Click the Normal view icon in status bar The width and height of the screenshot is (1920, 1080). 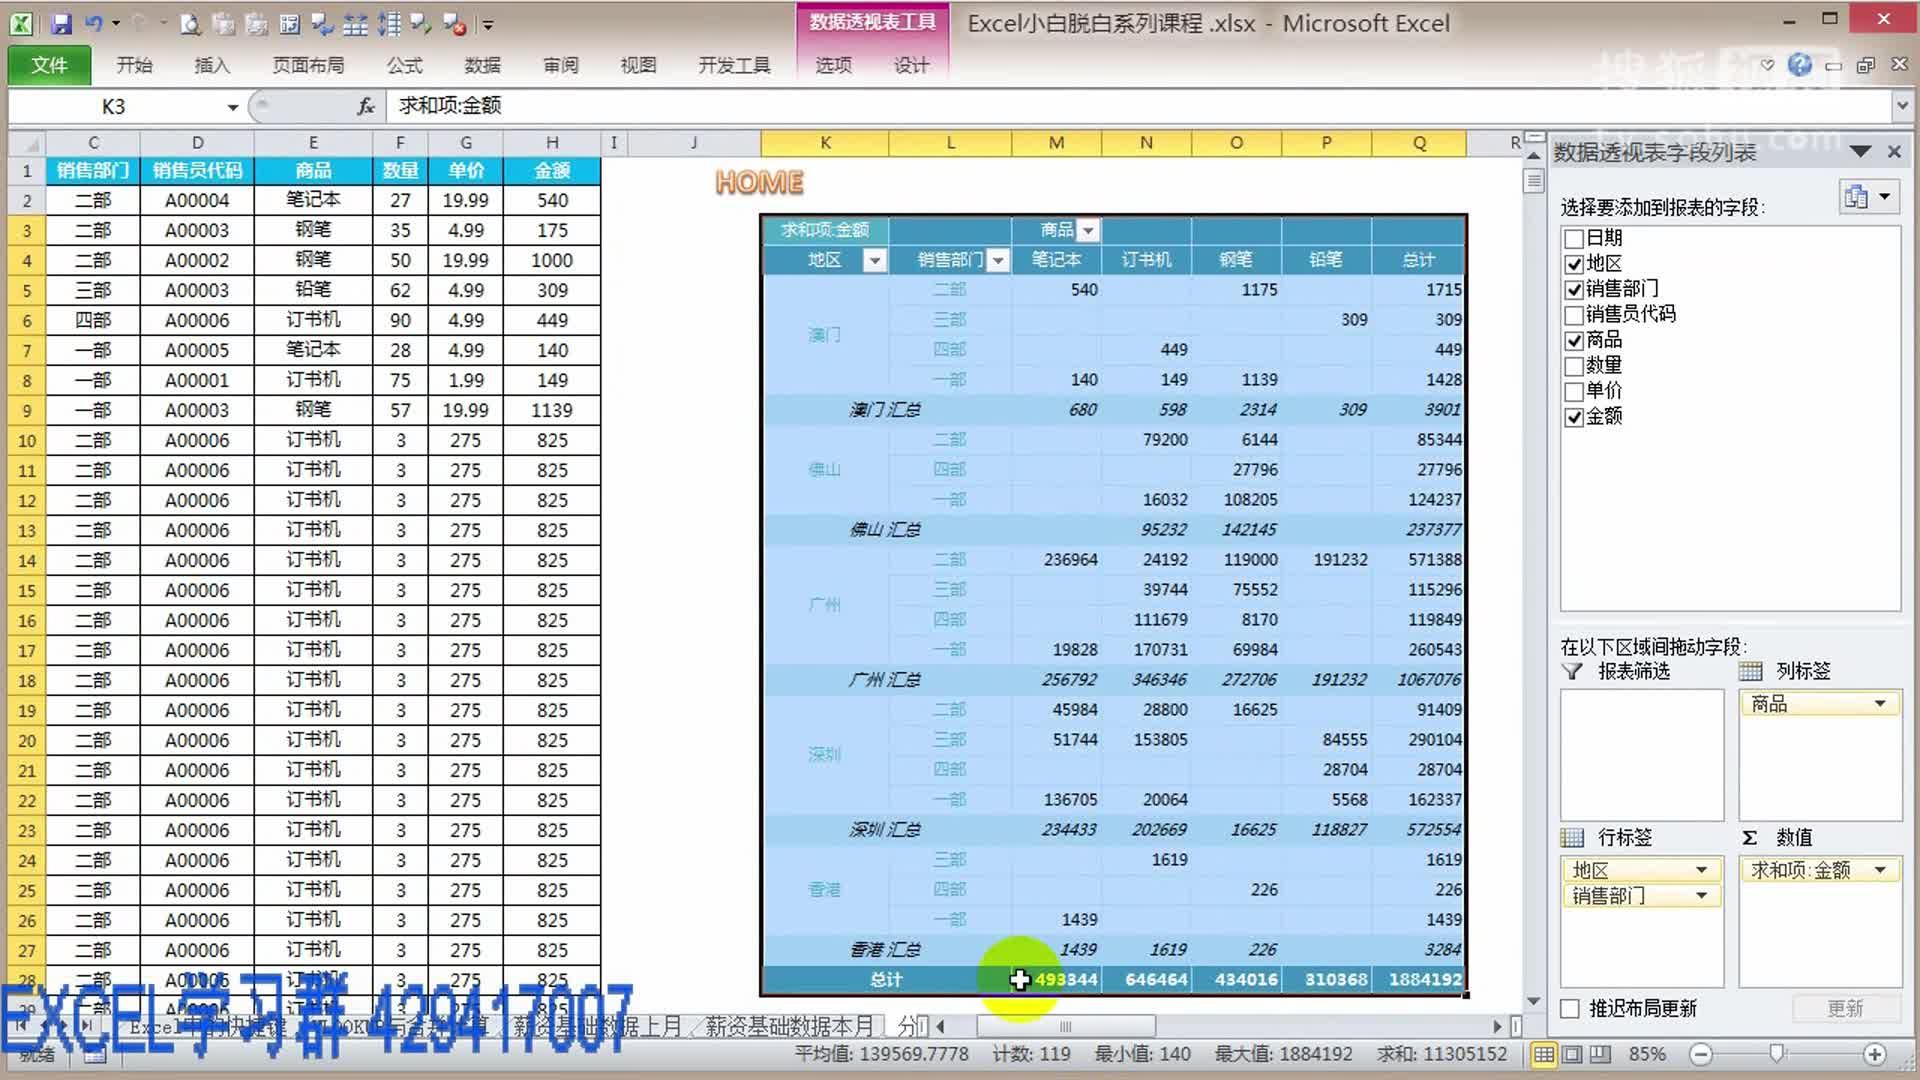(x=1545, y=1053)
